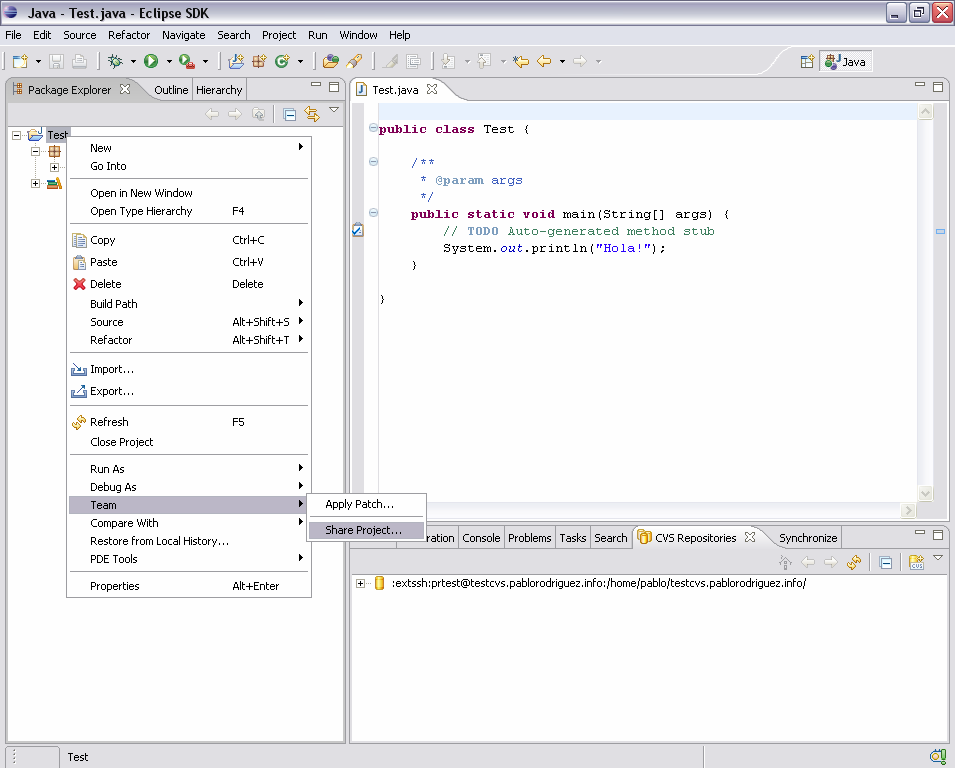Open the Navigate menu
The height and width of the screenshot is (768, 955).
[183, 35]
